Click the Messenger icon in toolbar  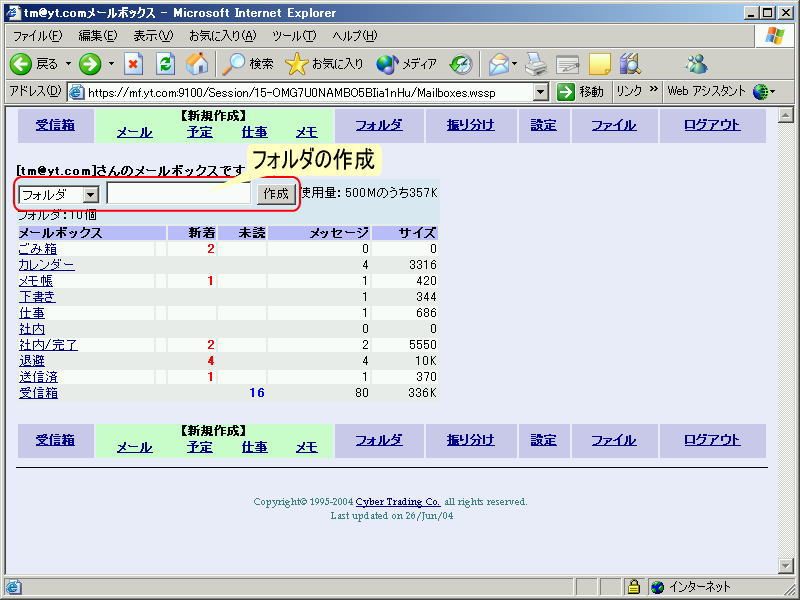[696, 64]
